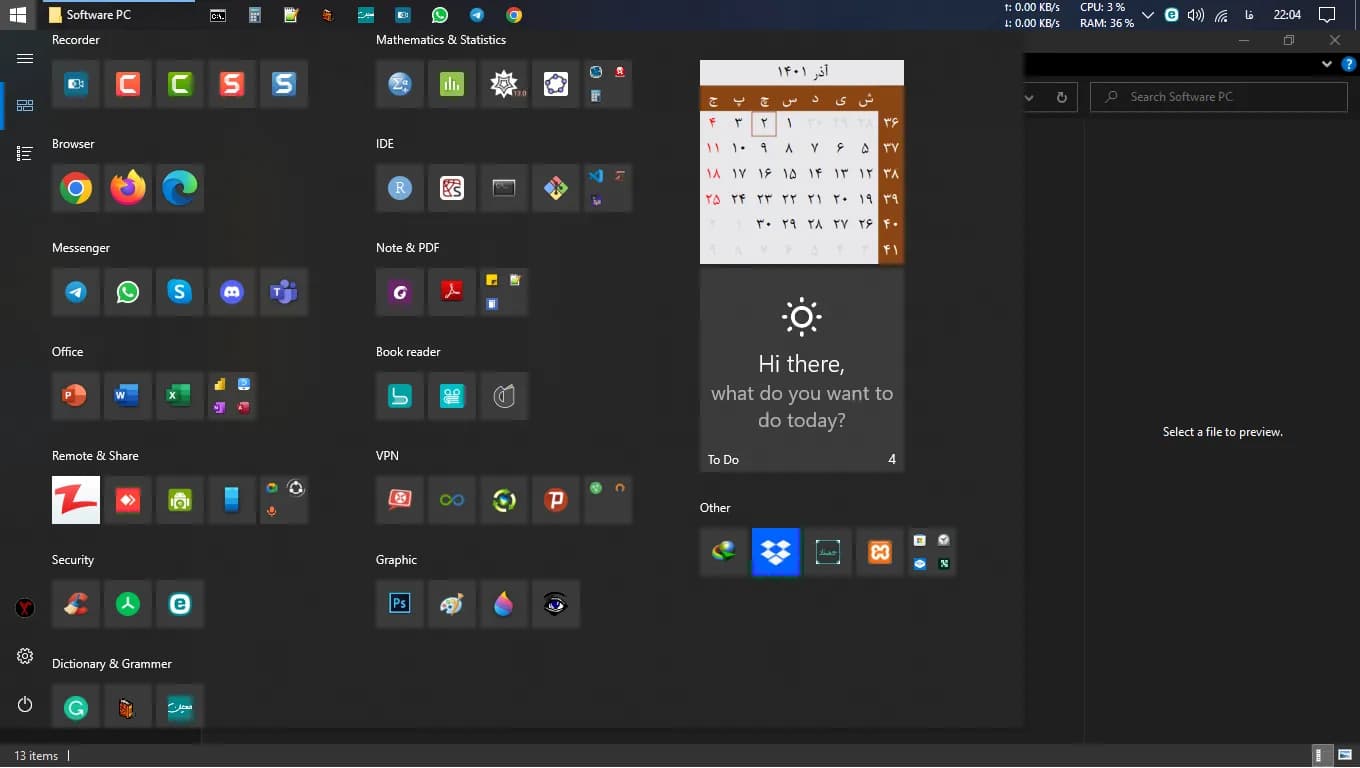Open Google Chrome from the Browser group
This screenshot has height=768, width=1360.
click(x=76, y=188)
